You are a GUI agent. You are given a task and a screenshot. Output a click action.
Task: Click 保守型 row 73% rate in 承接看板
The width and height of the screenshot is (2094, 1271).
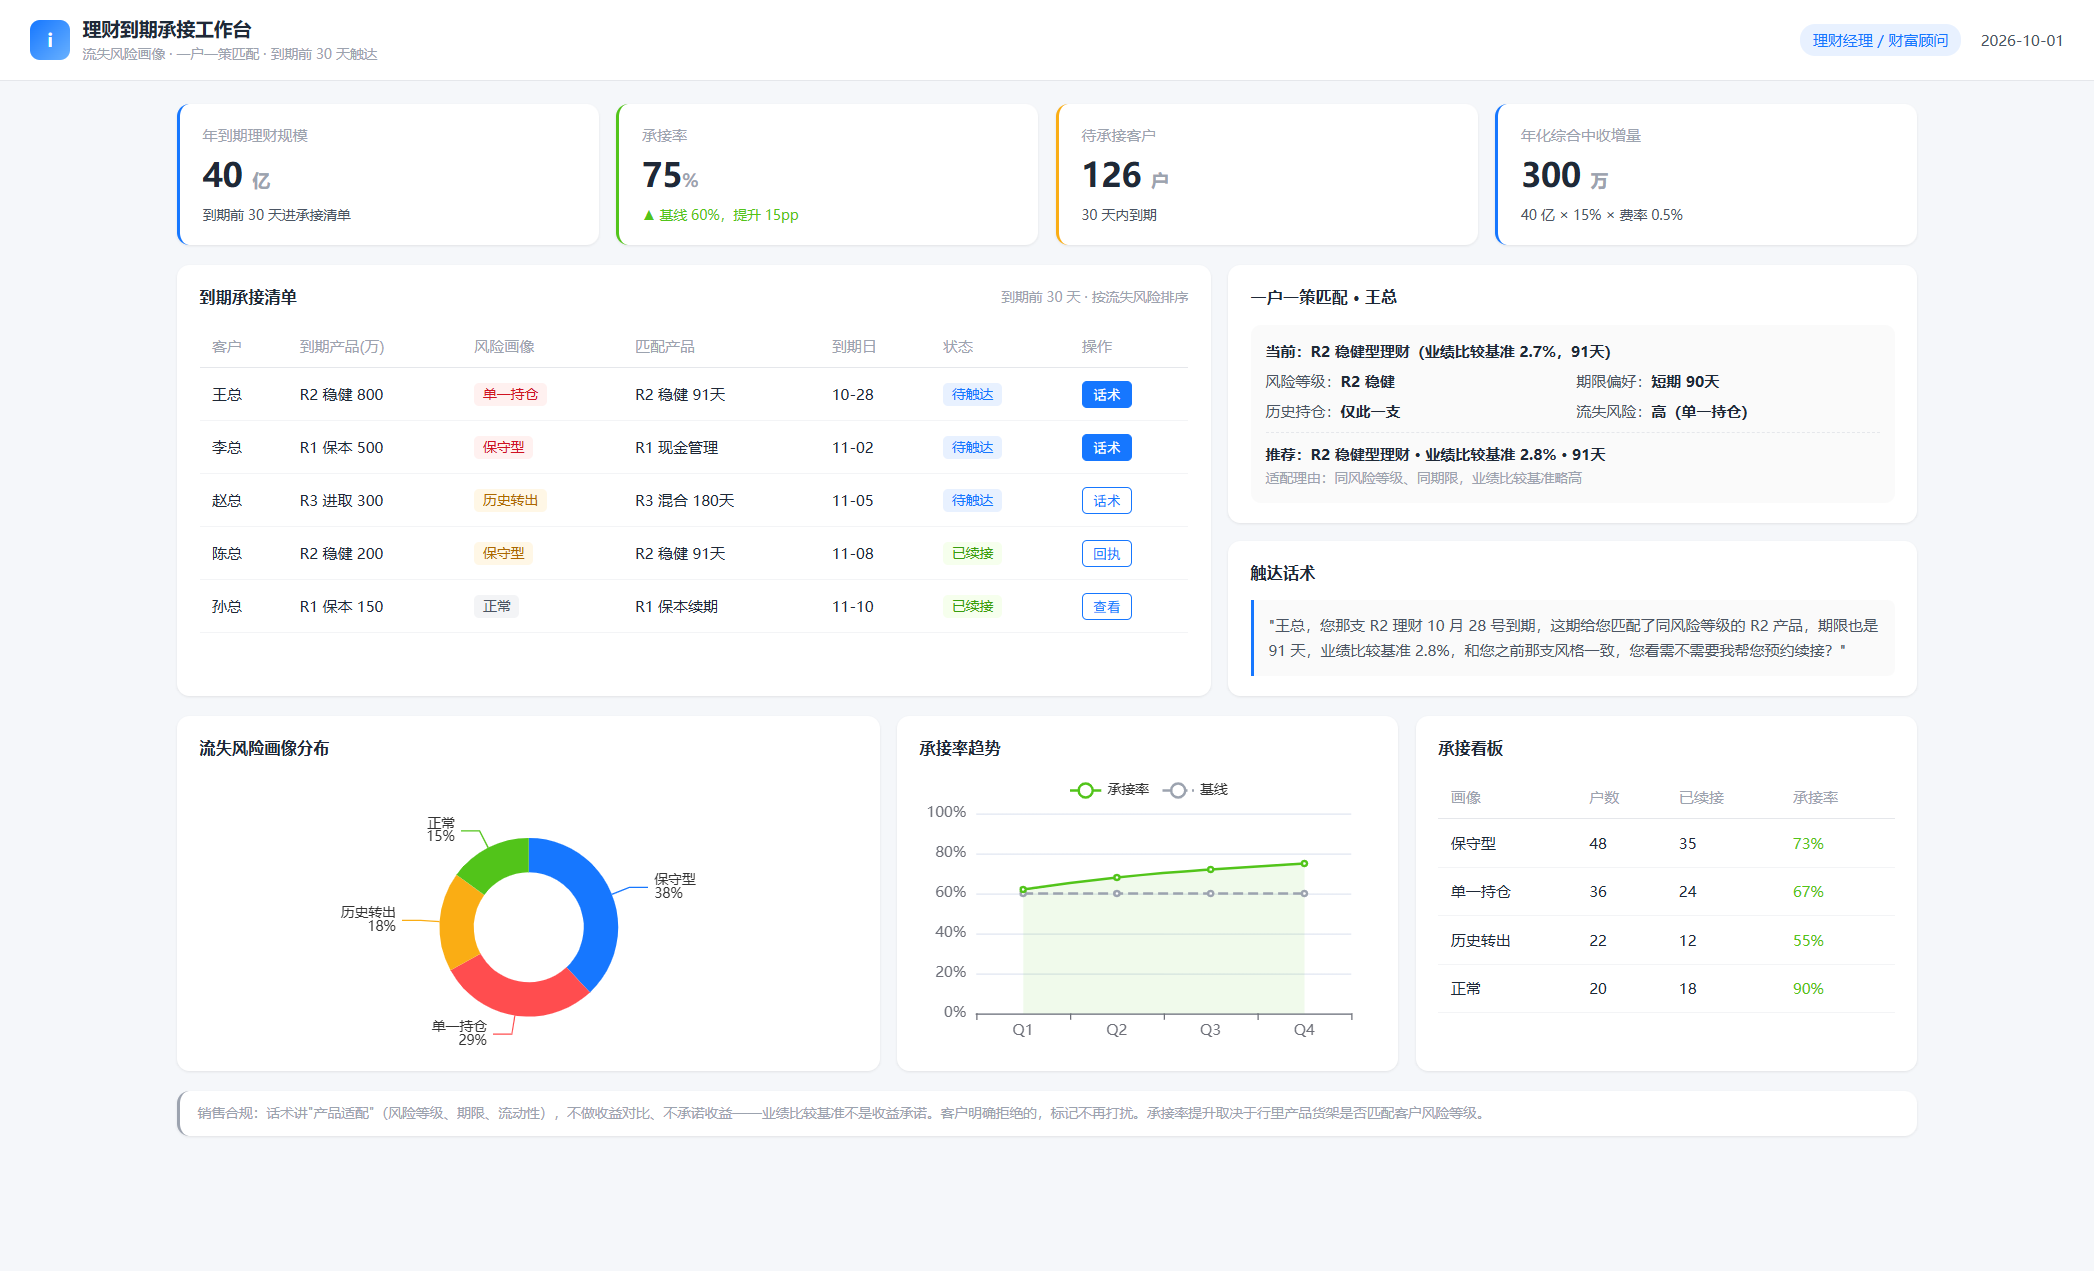1808,843
